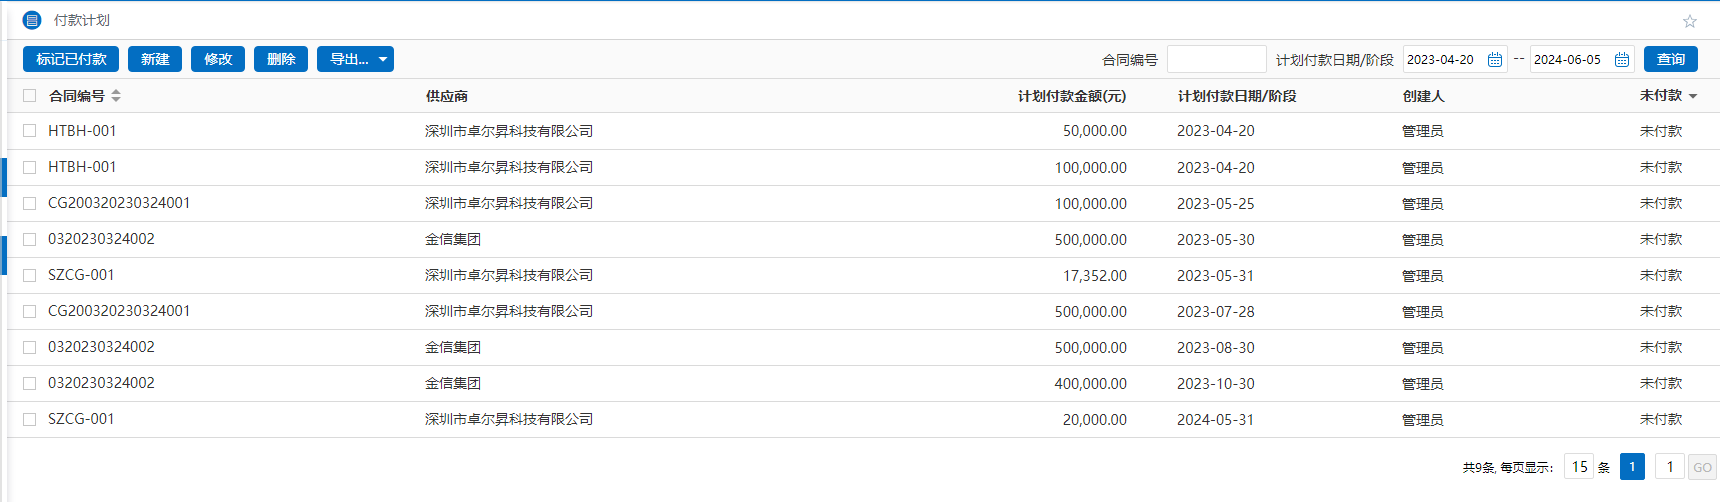
Task: Go to page 1 in pagination
Action: [x=1632, y=467]
